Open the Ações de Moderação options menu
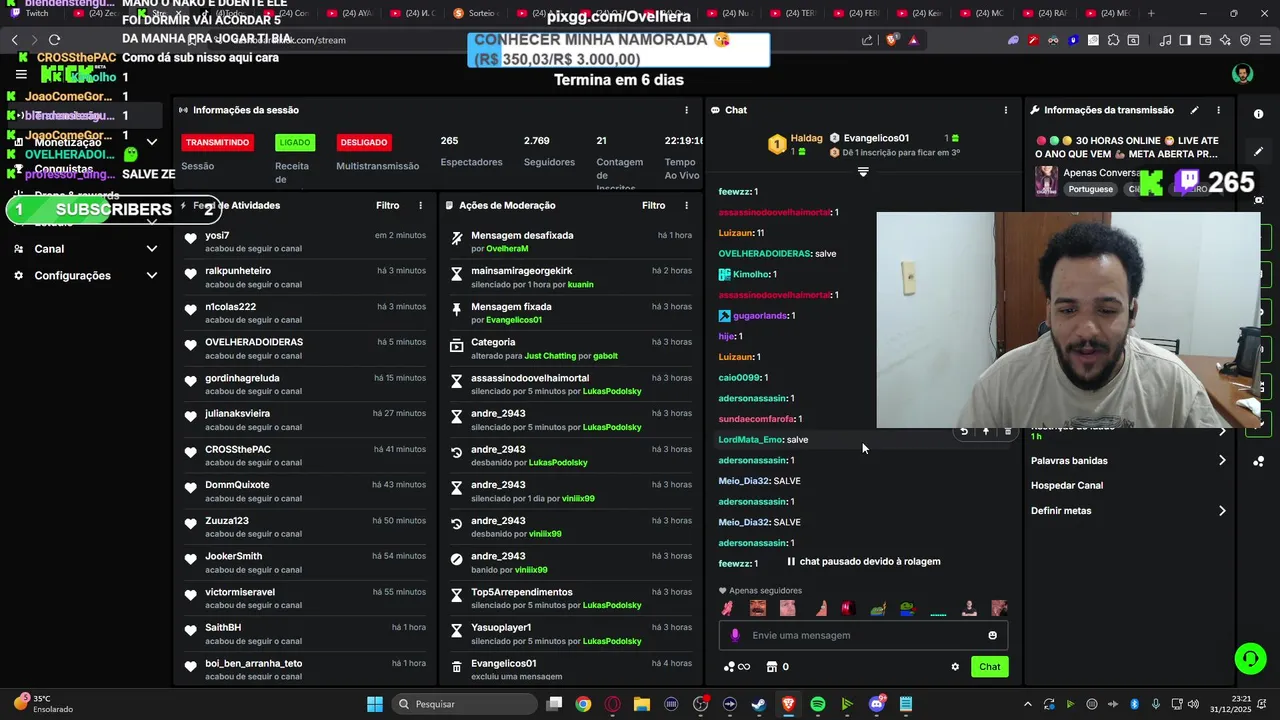1280x720 pixels. coord(686,205)
